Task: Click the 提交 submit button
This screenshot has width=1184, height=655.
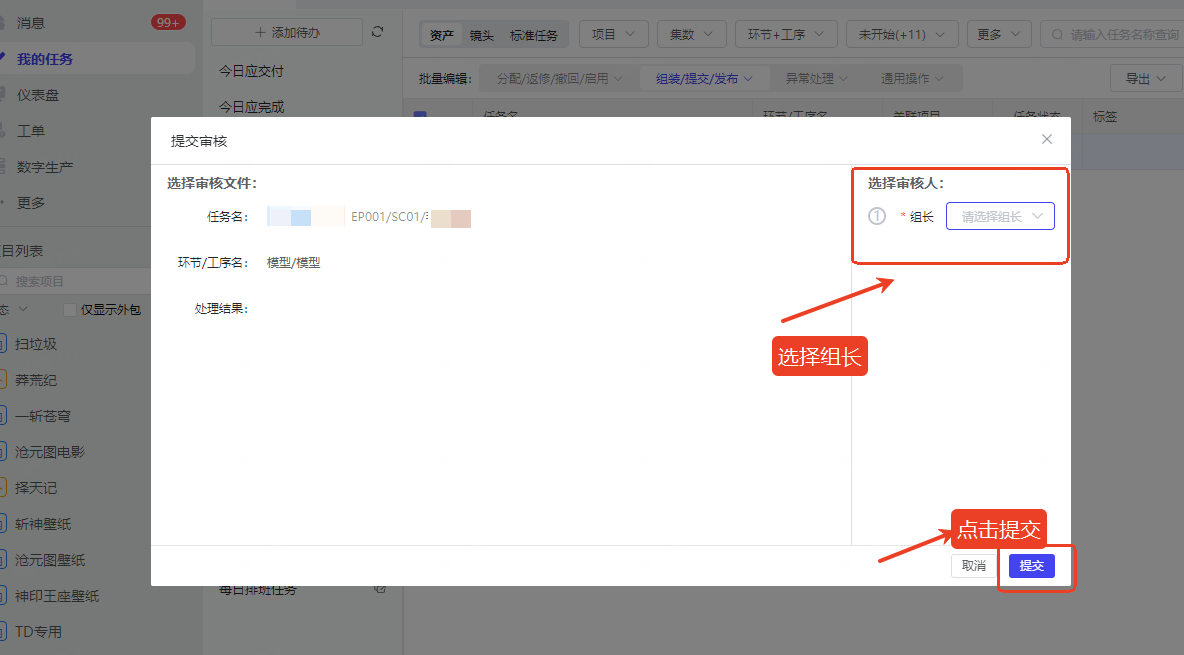Action: (1031, 566)
